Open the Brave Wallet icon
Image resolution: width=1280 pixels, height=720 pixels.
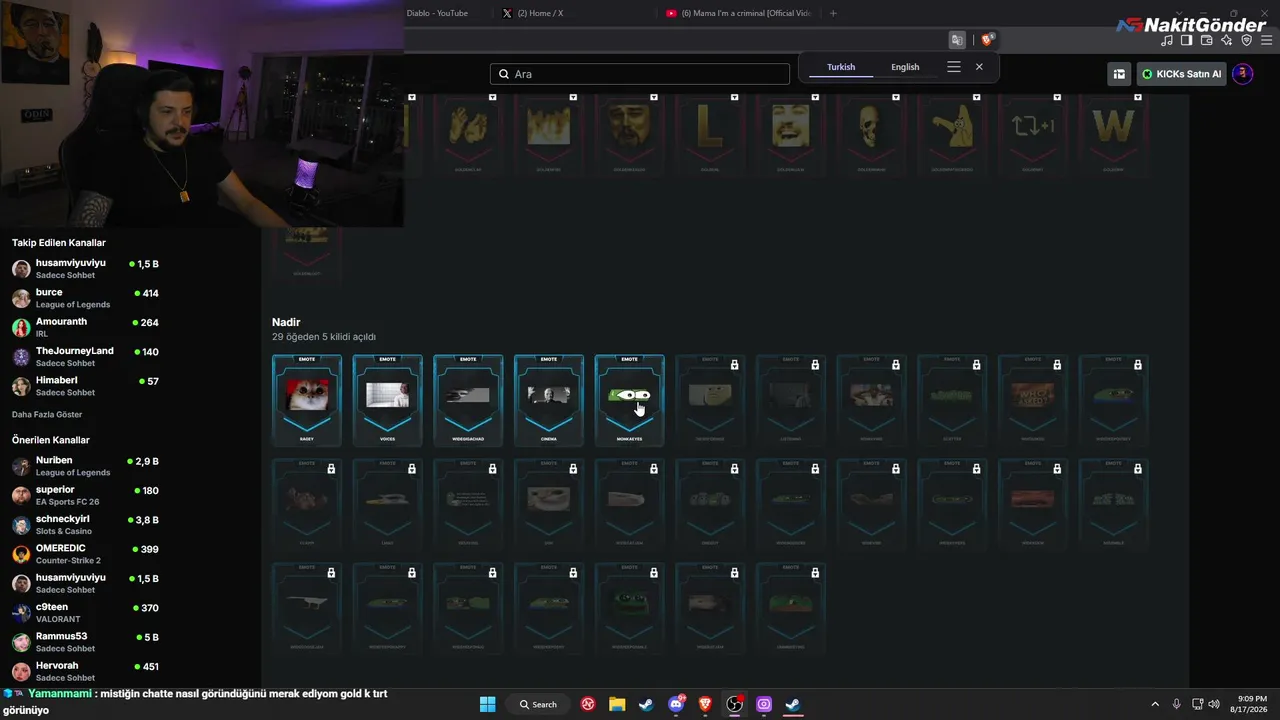tap(1206, 41)
